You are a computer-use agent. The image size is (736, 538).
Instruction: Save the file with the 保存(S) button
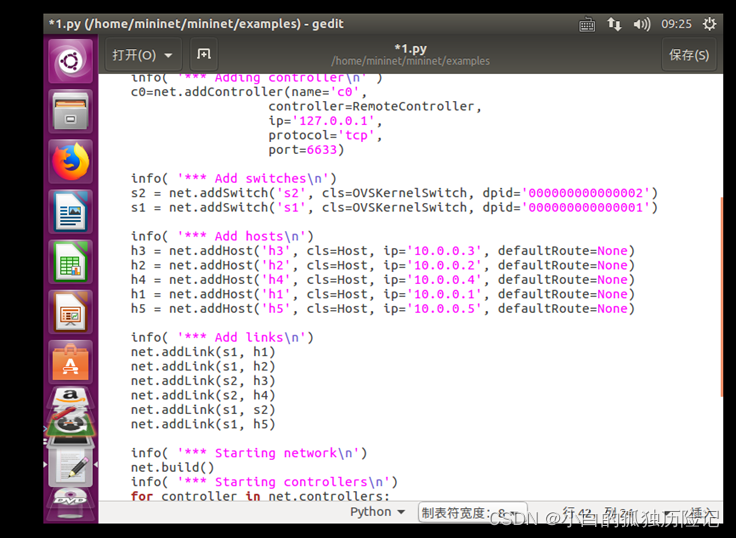click(x=689, y=55)
